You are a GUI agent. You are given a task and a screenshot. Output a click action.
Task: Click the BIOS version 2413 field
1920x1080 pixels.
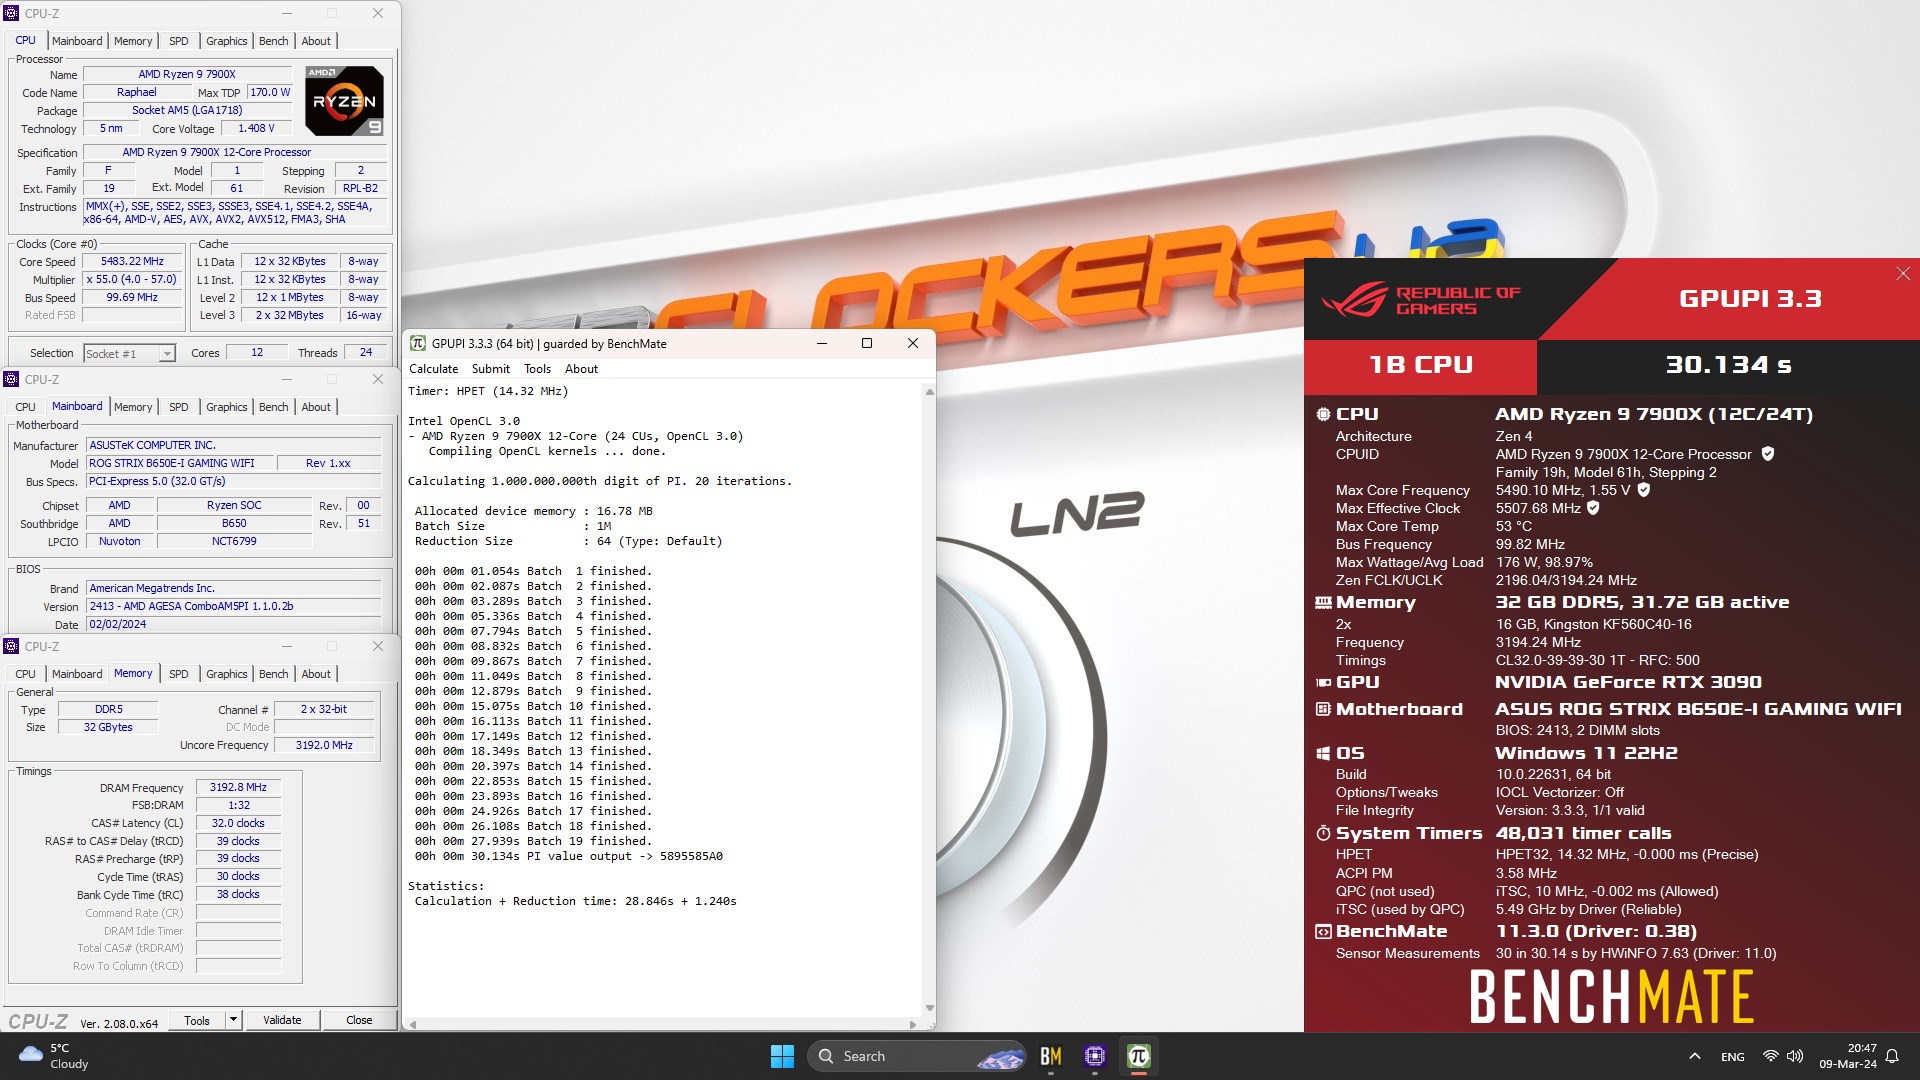(x=234, y=607)
